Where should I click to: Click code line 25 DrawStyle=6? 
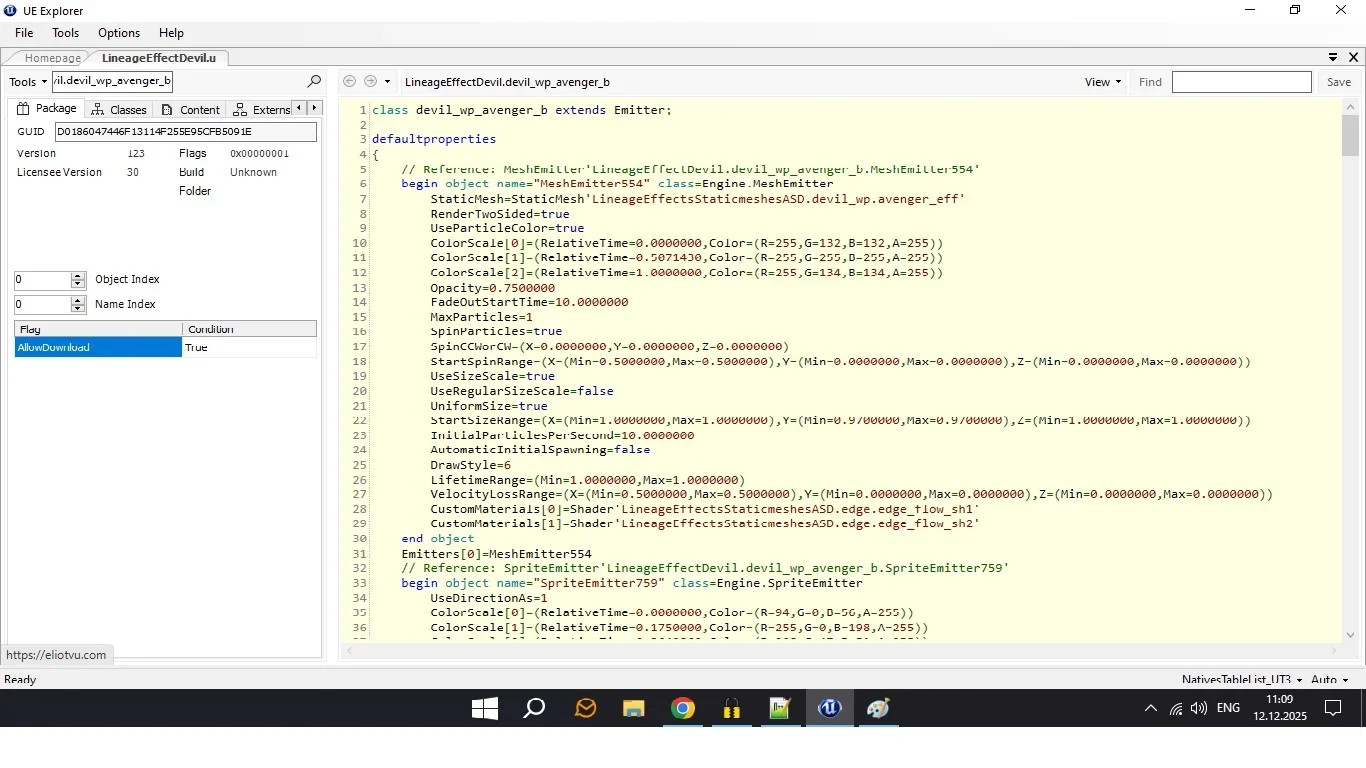(470, 465)
